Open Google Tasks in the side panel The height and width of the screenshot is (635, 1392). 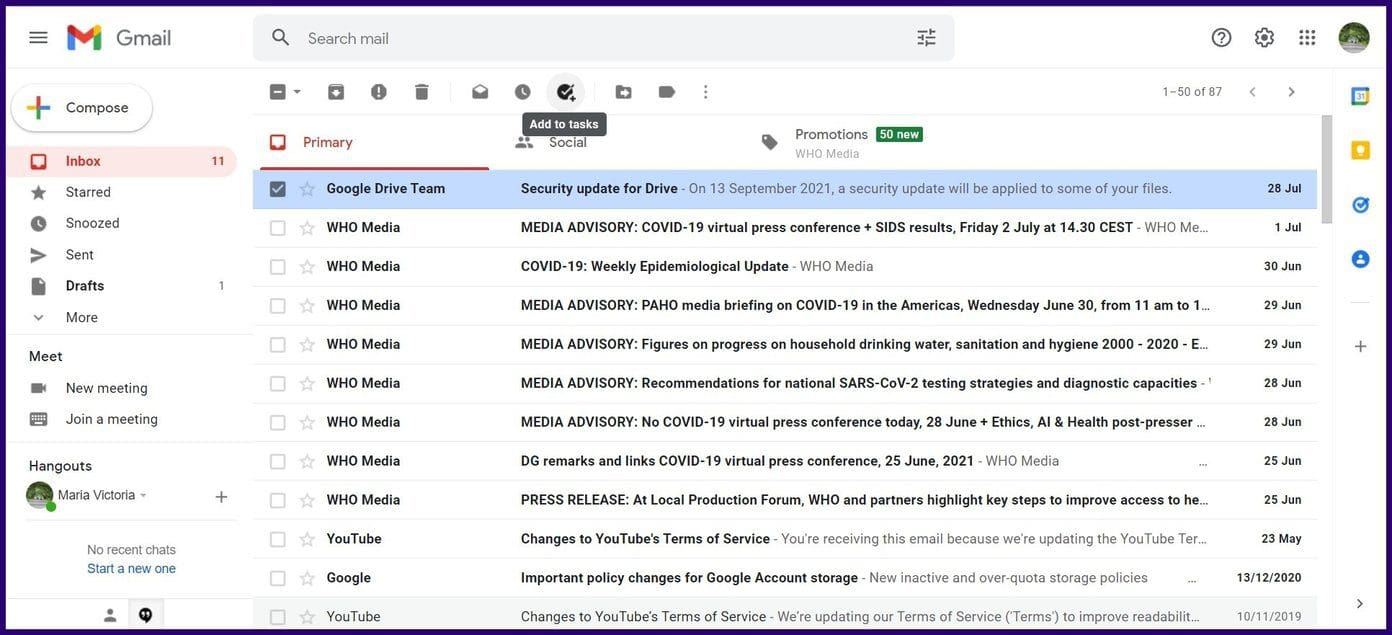click(x=1360, y=204)
